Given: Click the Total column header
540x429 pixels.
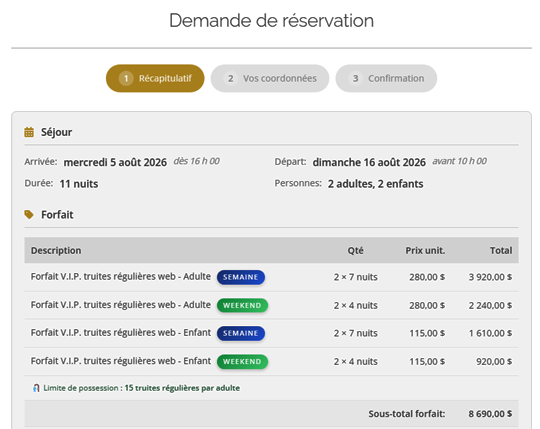Looking at the screenshot, I should (x=501, y=251).
